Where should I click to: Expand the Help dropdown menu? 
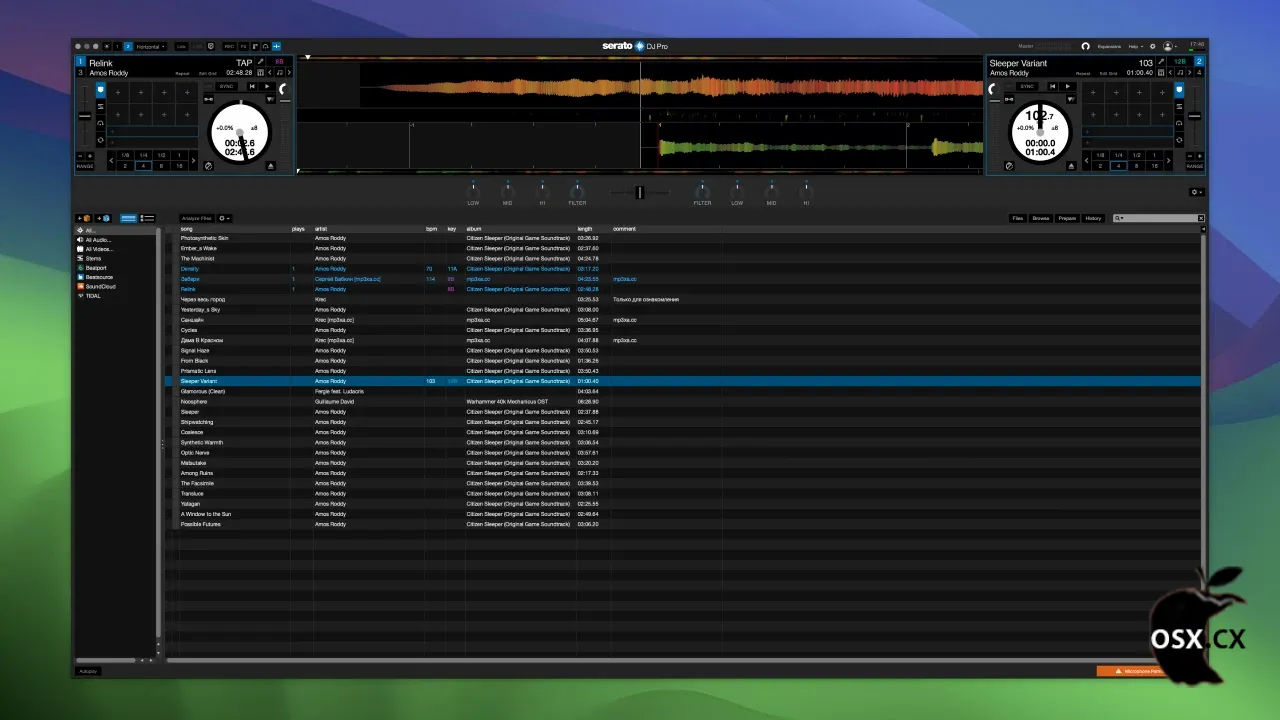click(1136, 46)
